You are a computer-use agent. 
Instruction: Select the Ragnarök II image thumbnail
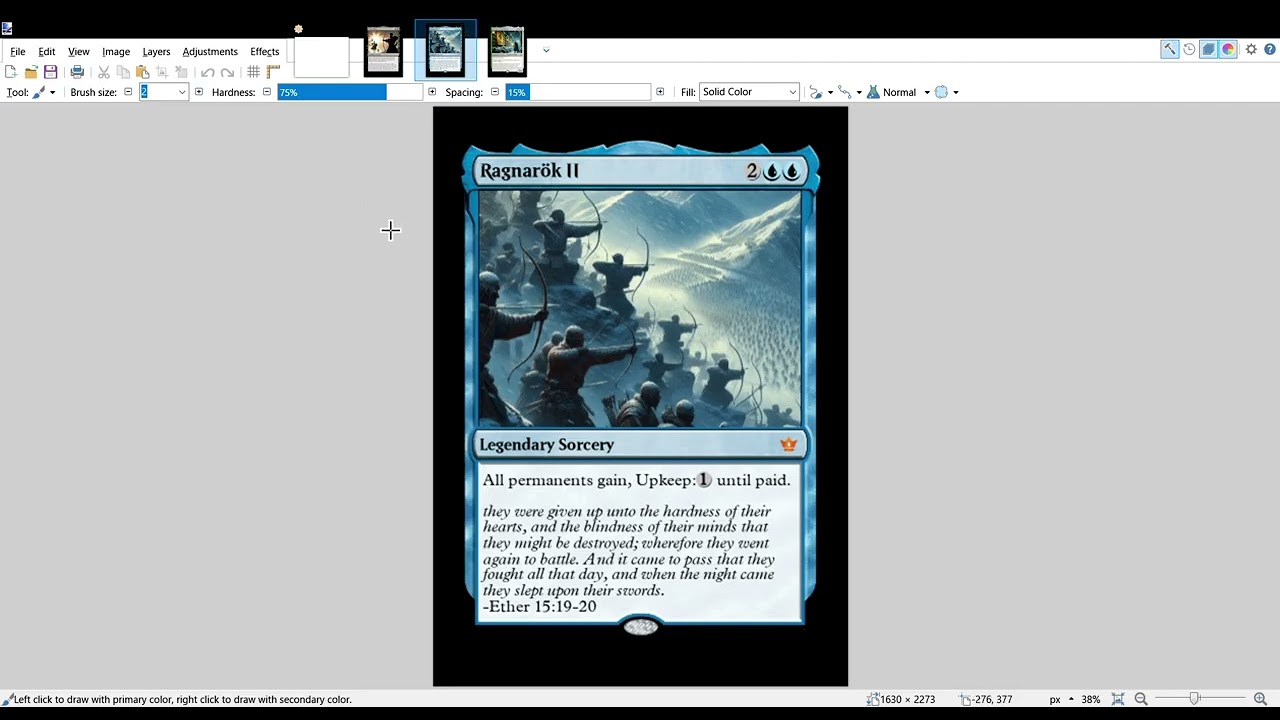pyautogui.click(x=445, y=50)
